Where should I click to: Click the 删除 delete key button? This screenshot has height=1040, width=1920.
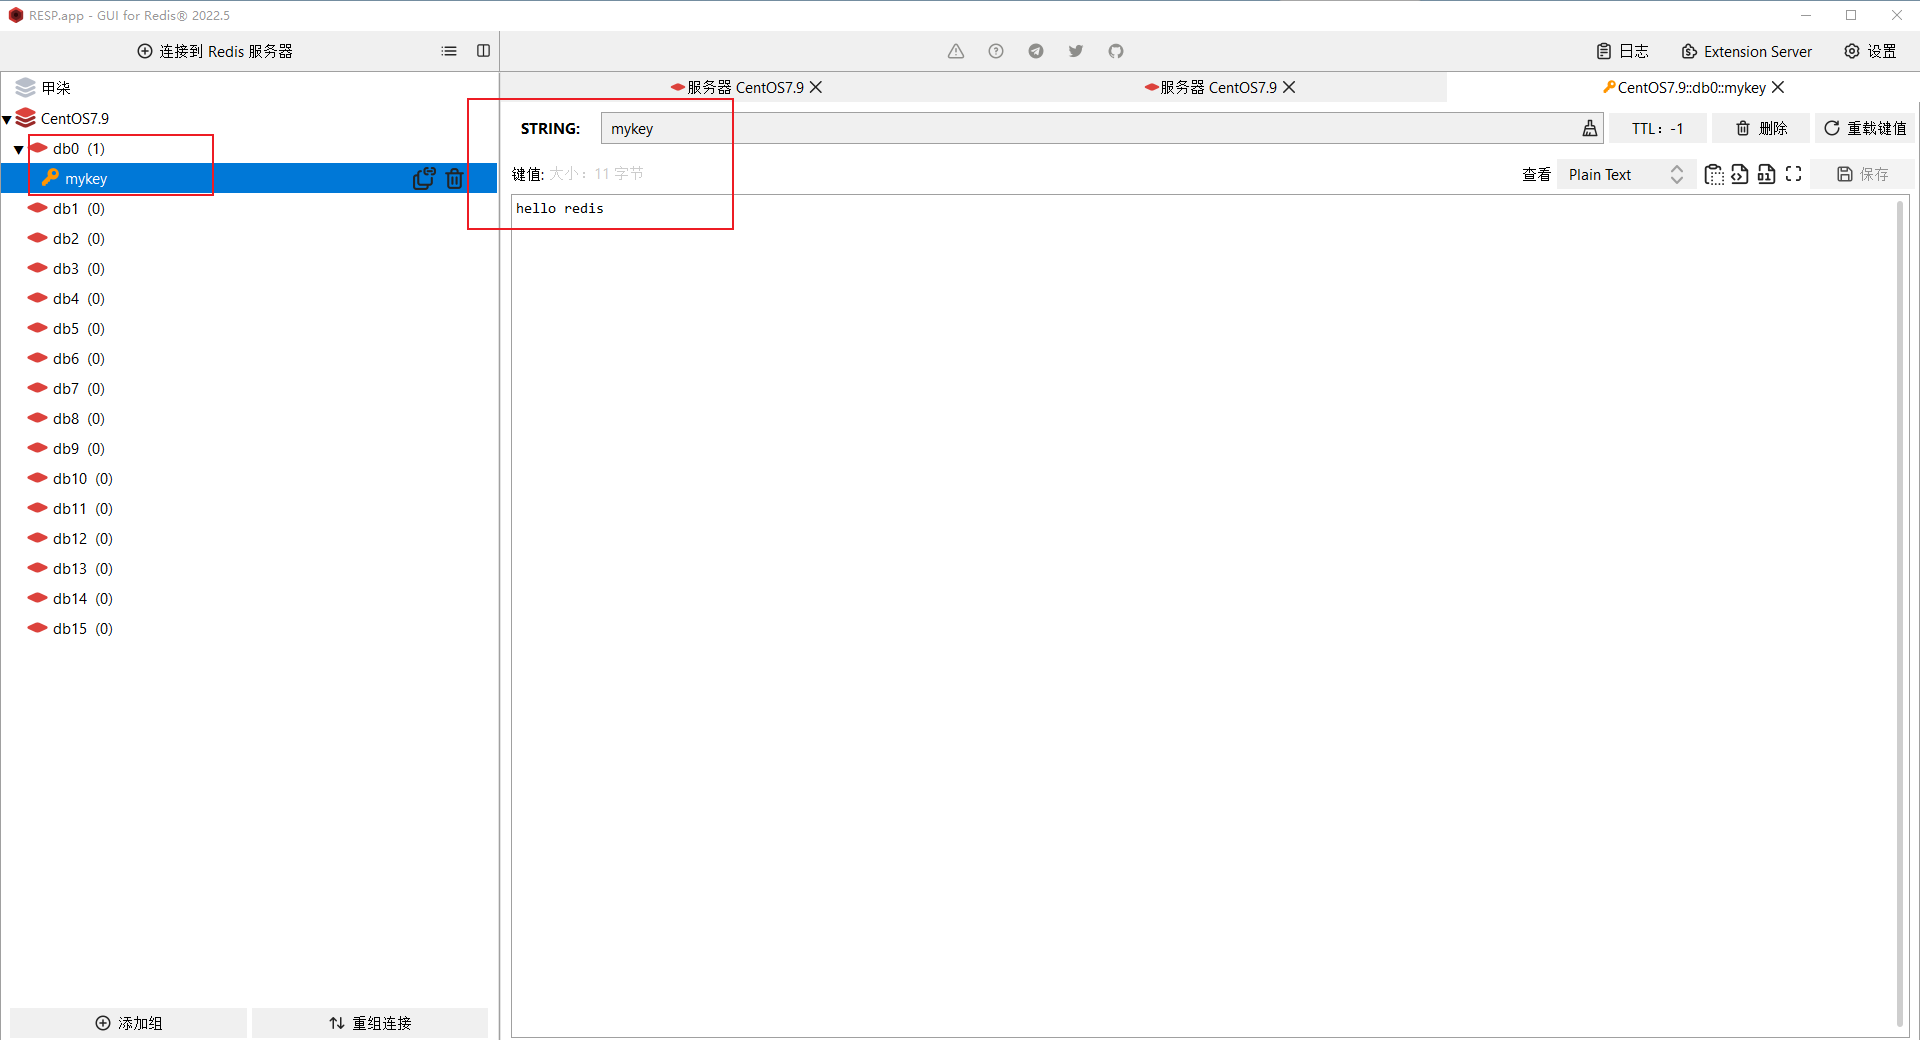pyautogui.click(x=1761, y=128)
